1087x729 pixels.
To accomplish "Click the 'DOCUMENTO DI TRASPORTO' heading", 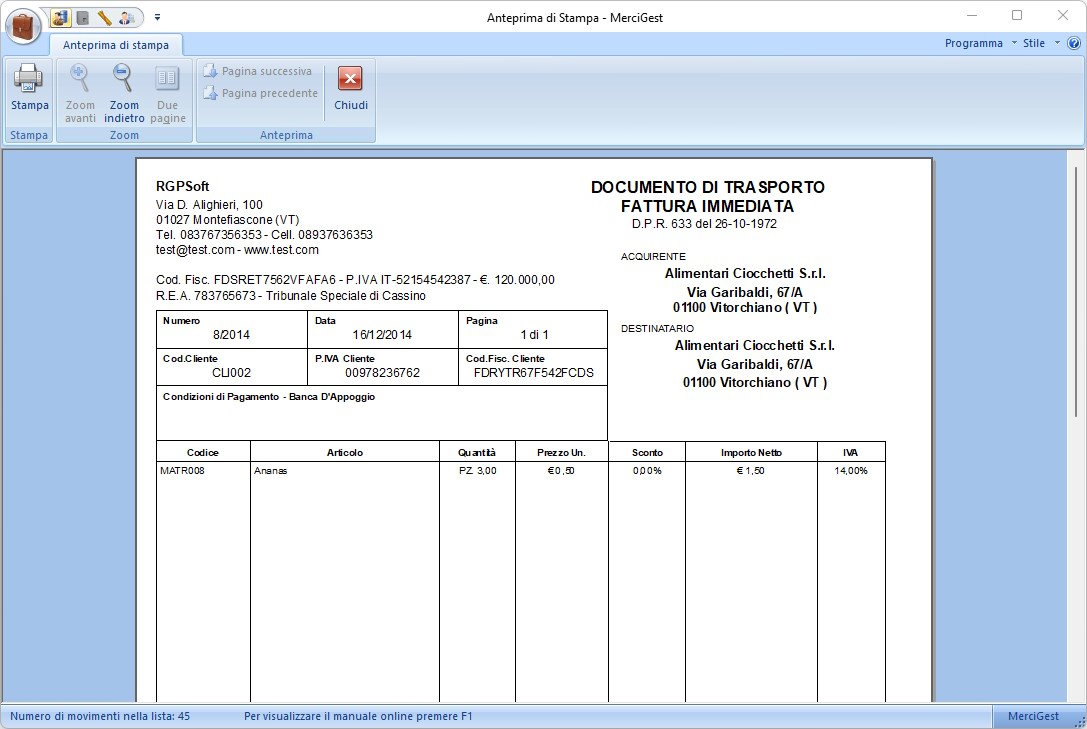I will point(707,187).
